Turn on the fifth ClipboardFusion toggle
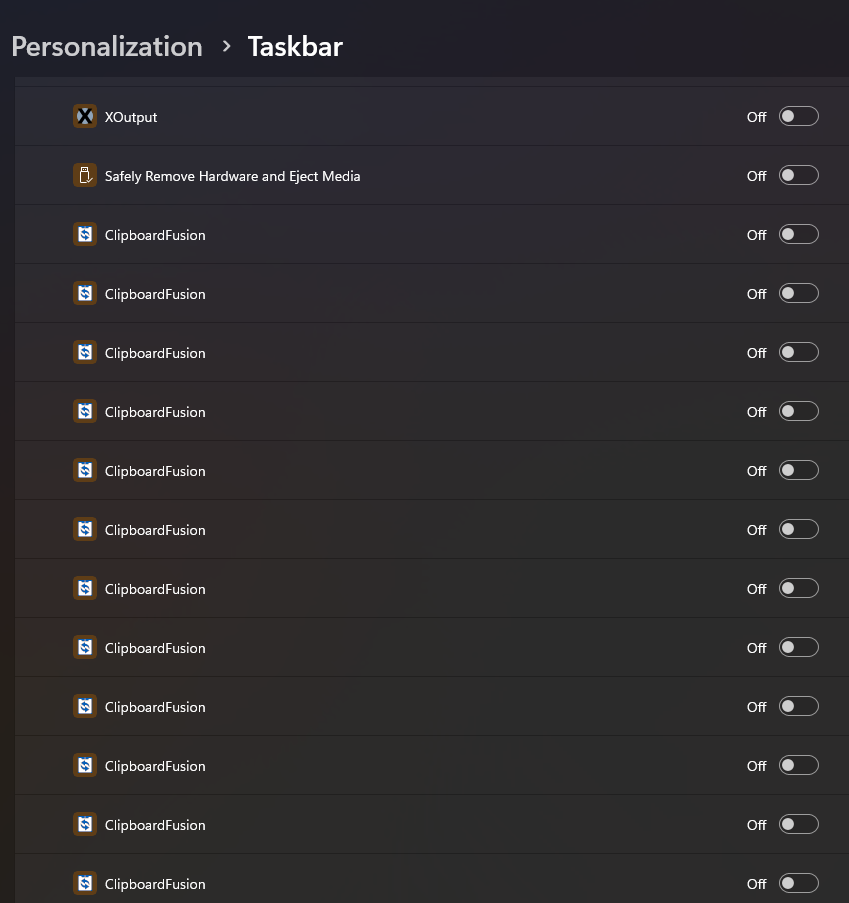The image size is (849, 903). click(798, 471)
